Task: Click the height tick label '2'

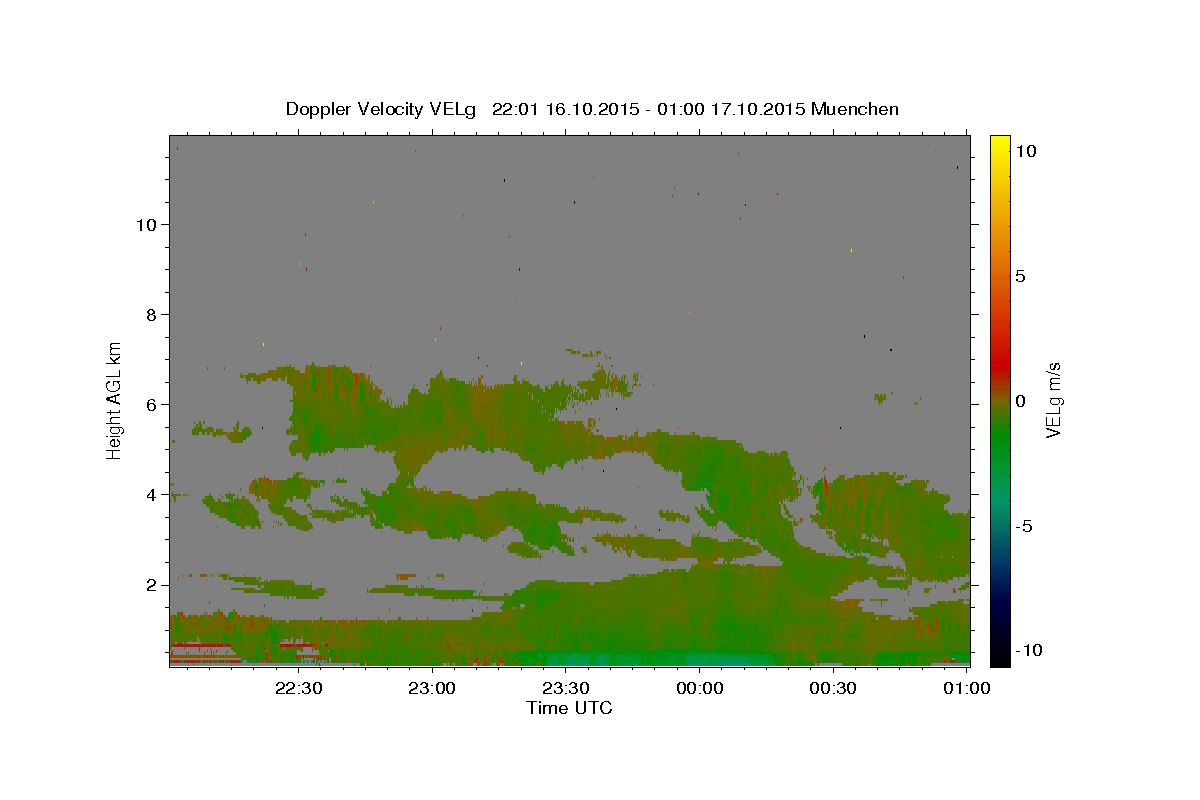Action: (x=151, y=584)
